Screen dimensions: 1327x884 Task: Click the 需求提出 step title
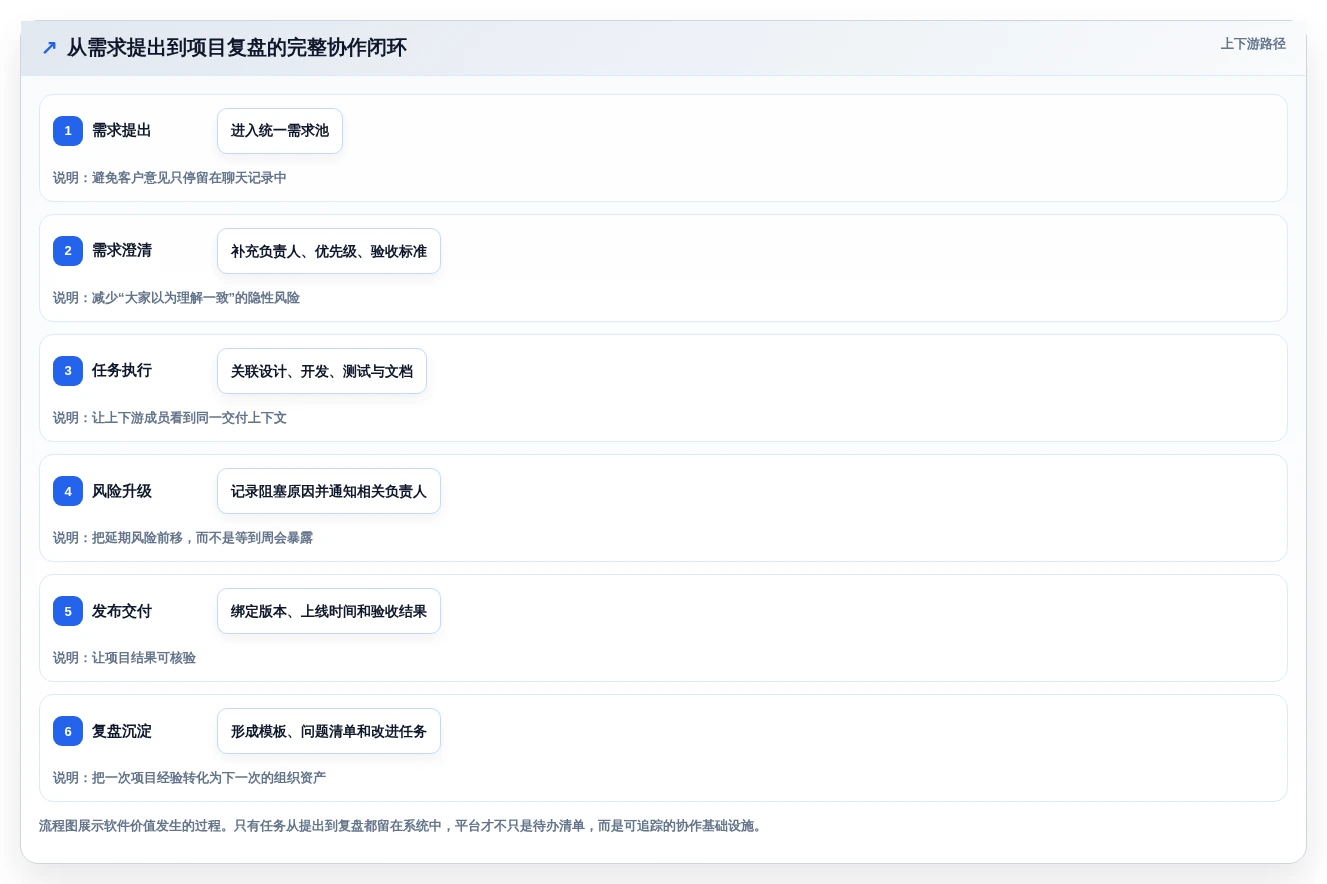[122, 131]
